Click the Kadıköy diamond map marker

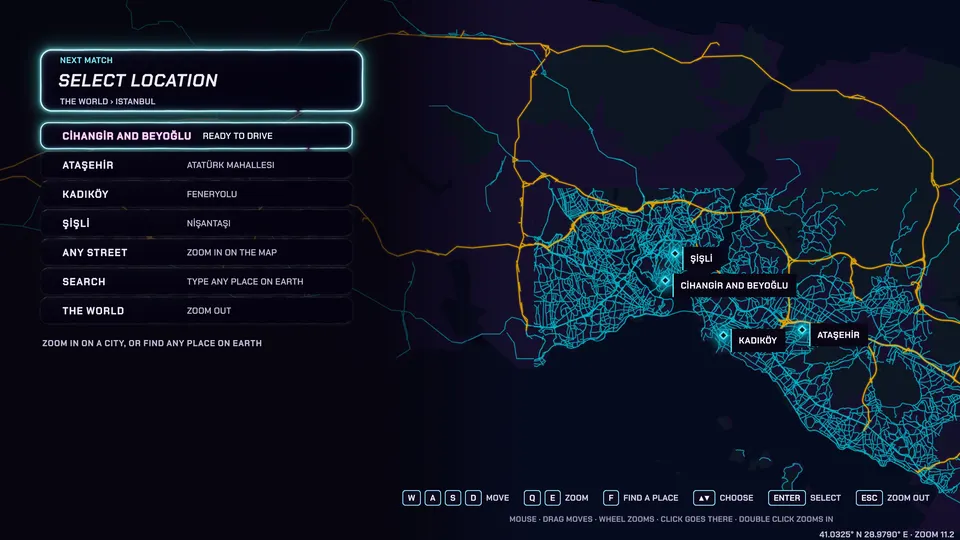click(723, 336)
